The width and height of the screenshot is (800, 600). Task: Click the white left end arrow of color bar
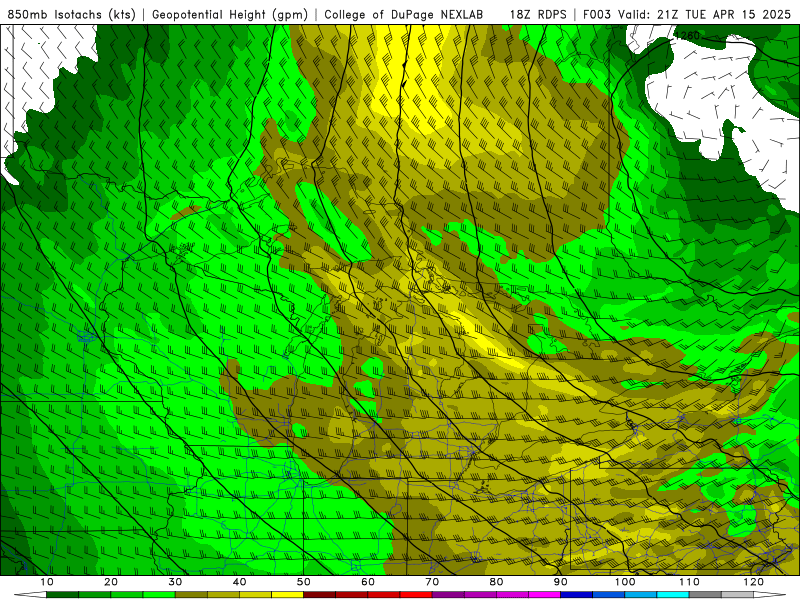click(x=30, y=595)
